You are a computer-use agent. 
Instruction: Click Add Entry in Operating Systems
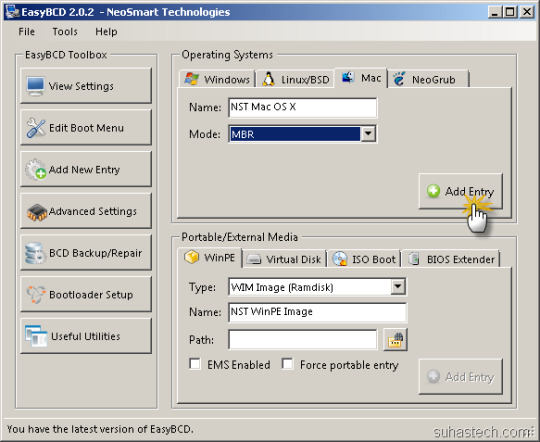[x=460, y=191]
